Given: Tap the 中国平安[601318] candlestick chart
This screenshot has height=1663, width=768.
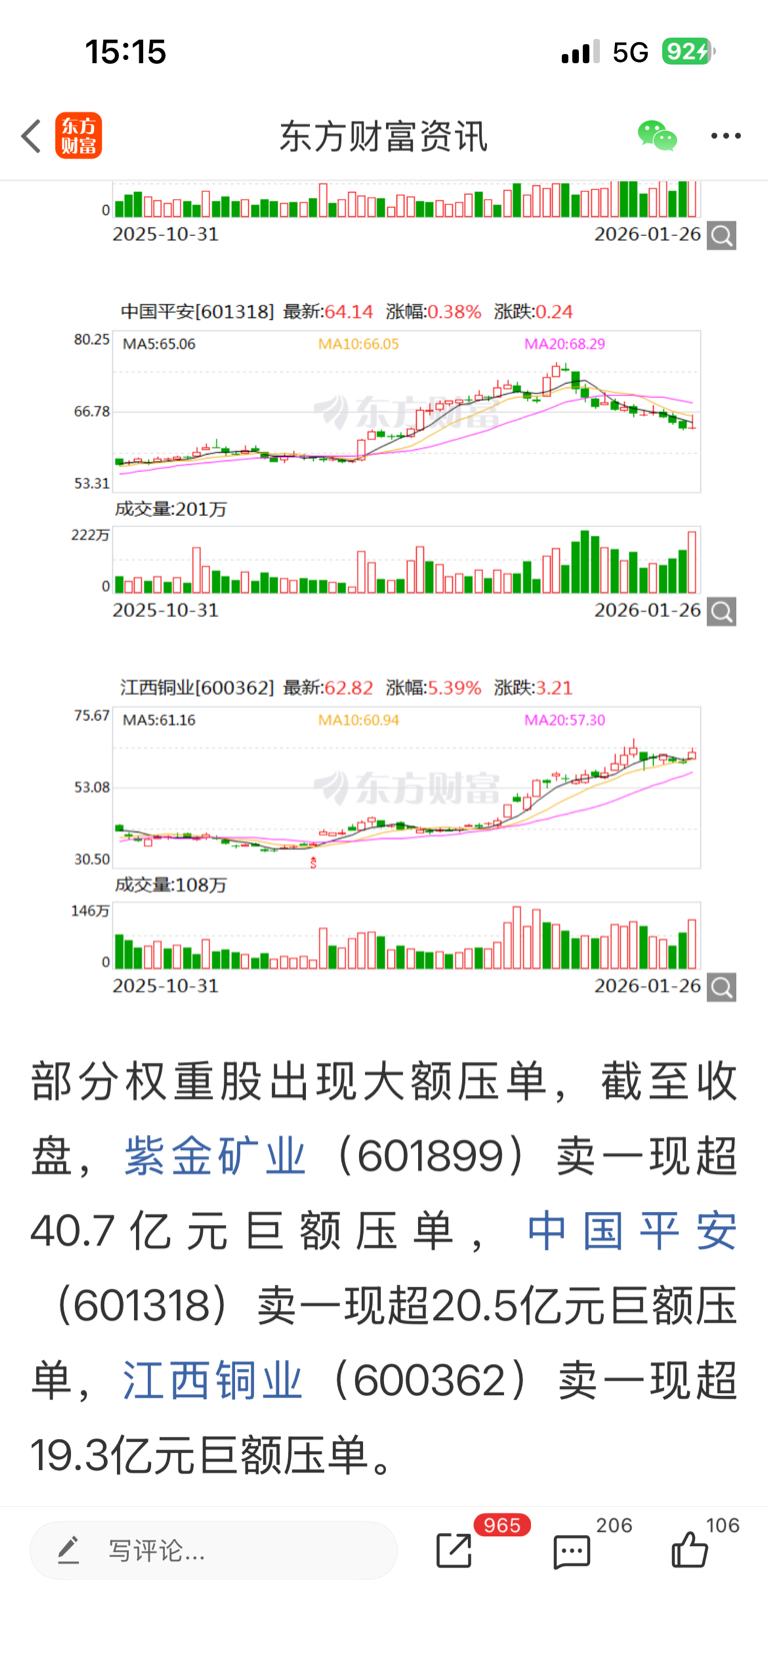Looking at the screenshot, I should point(407,412).
